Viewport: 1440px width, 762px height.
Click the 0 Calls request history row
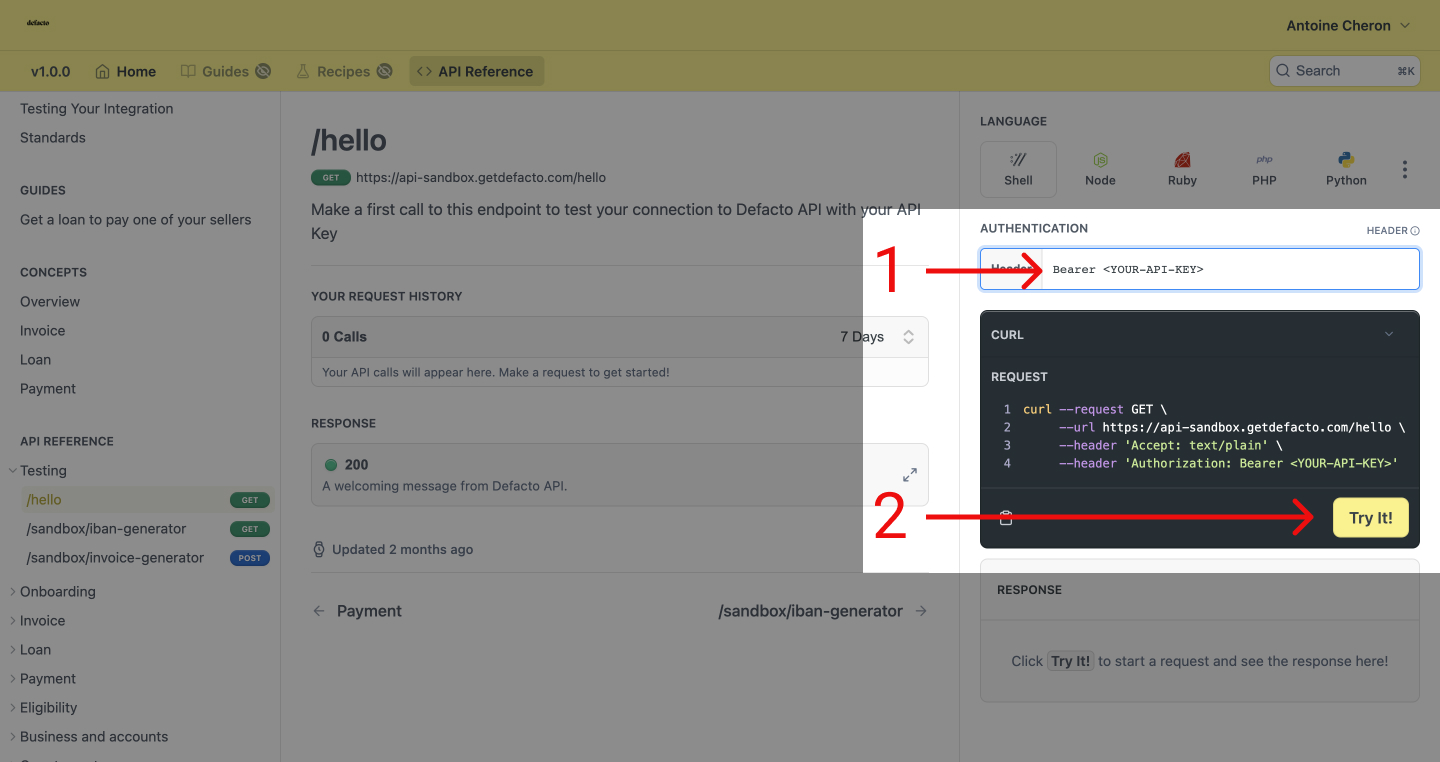pyautogui.click(x=619, y=337)
